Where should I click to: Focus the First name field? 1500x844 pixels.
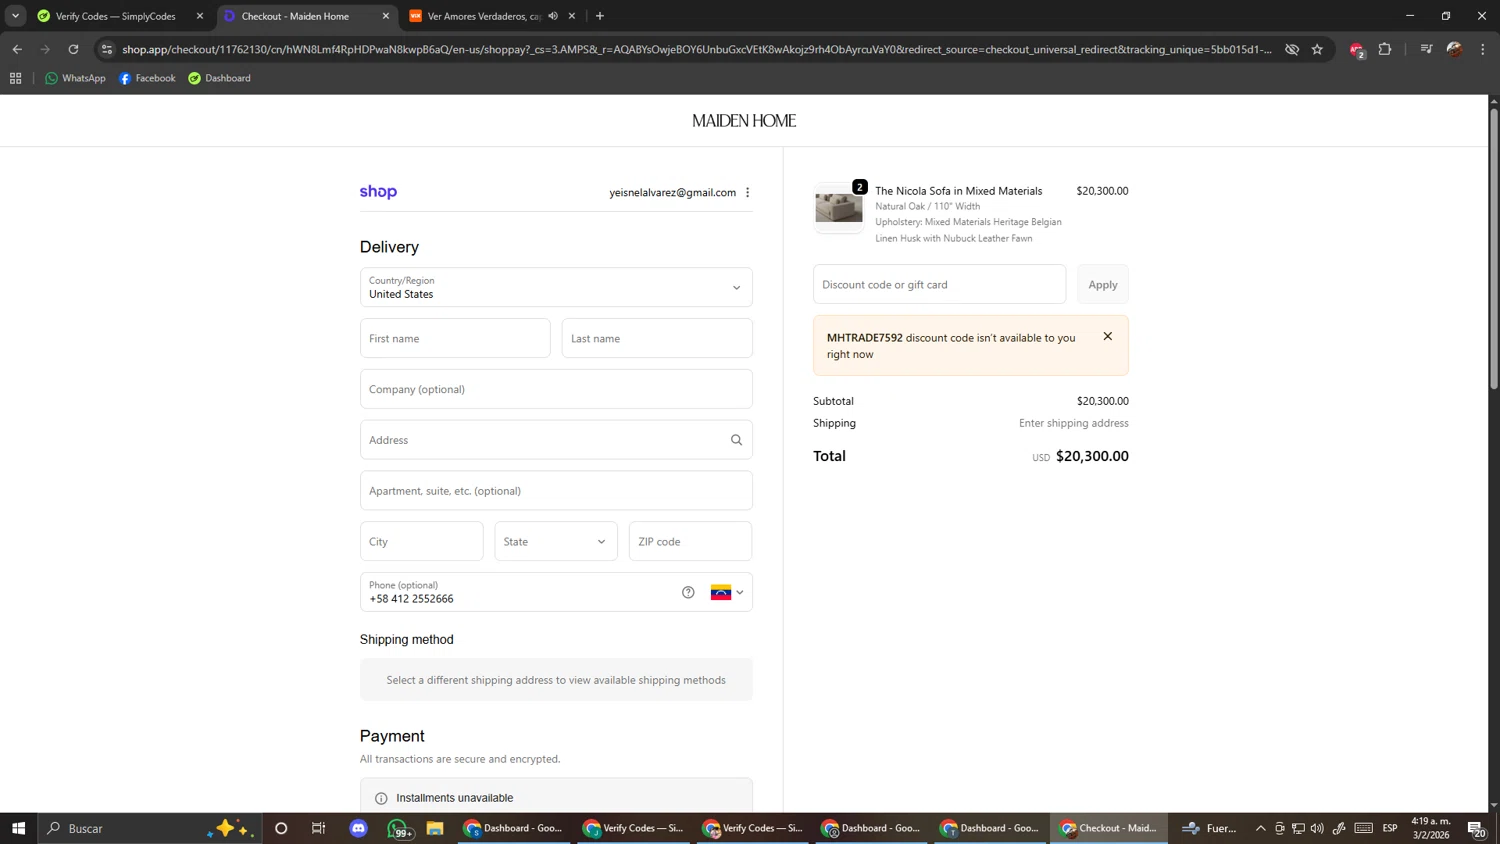click(455, 338)
